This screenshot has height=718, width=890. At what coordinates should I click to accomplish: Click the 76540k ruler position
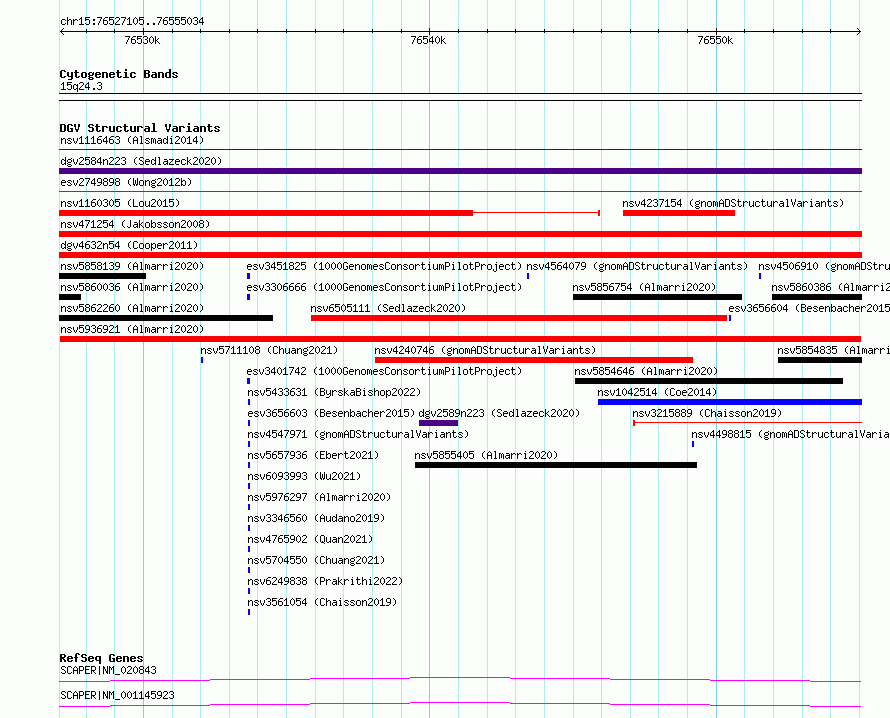tap(429, 40)
